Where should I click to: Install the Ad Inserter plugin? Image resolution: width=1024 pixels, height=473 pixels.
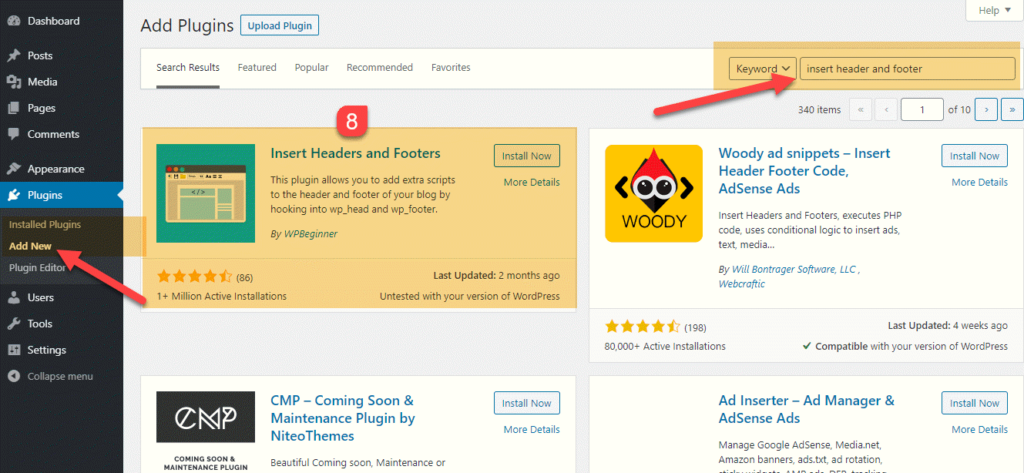pyautogui.click(x=974, y=403)
